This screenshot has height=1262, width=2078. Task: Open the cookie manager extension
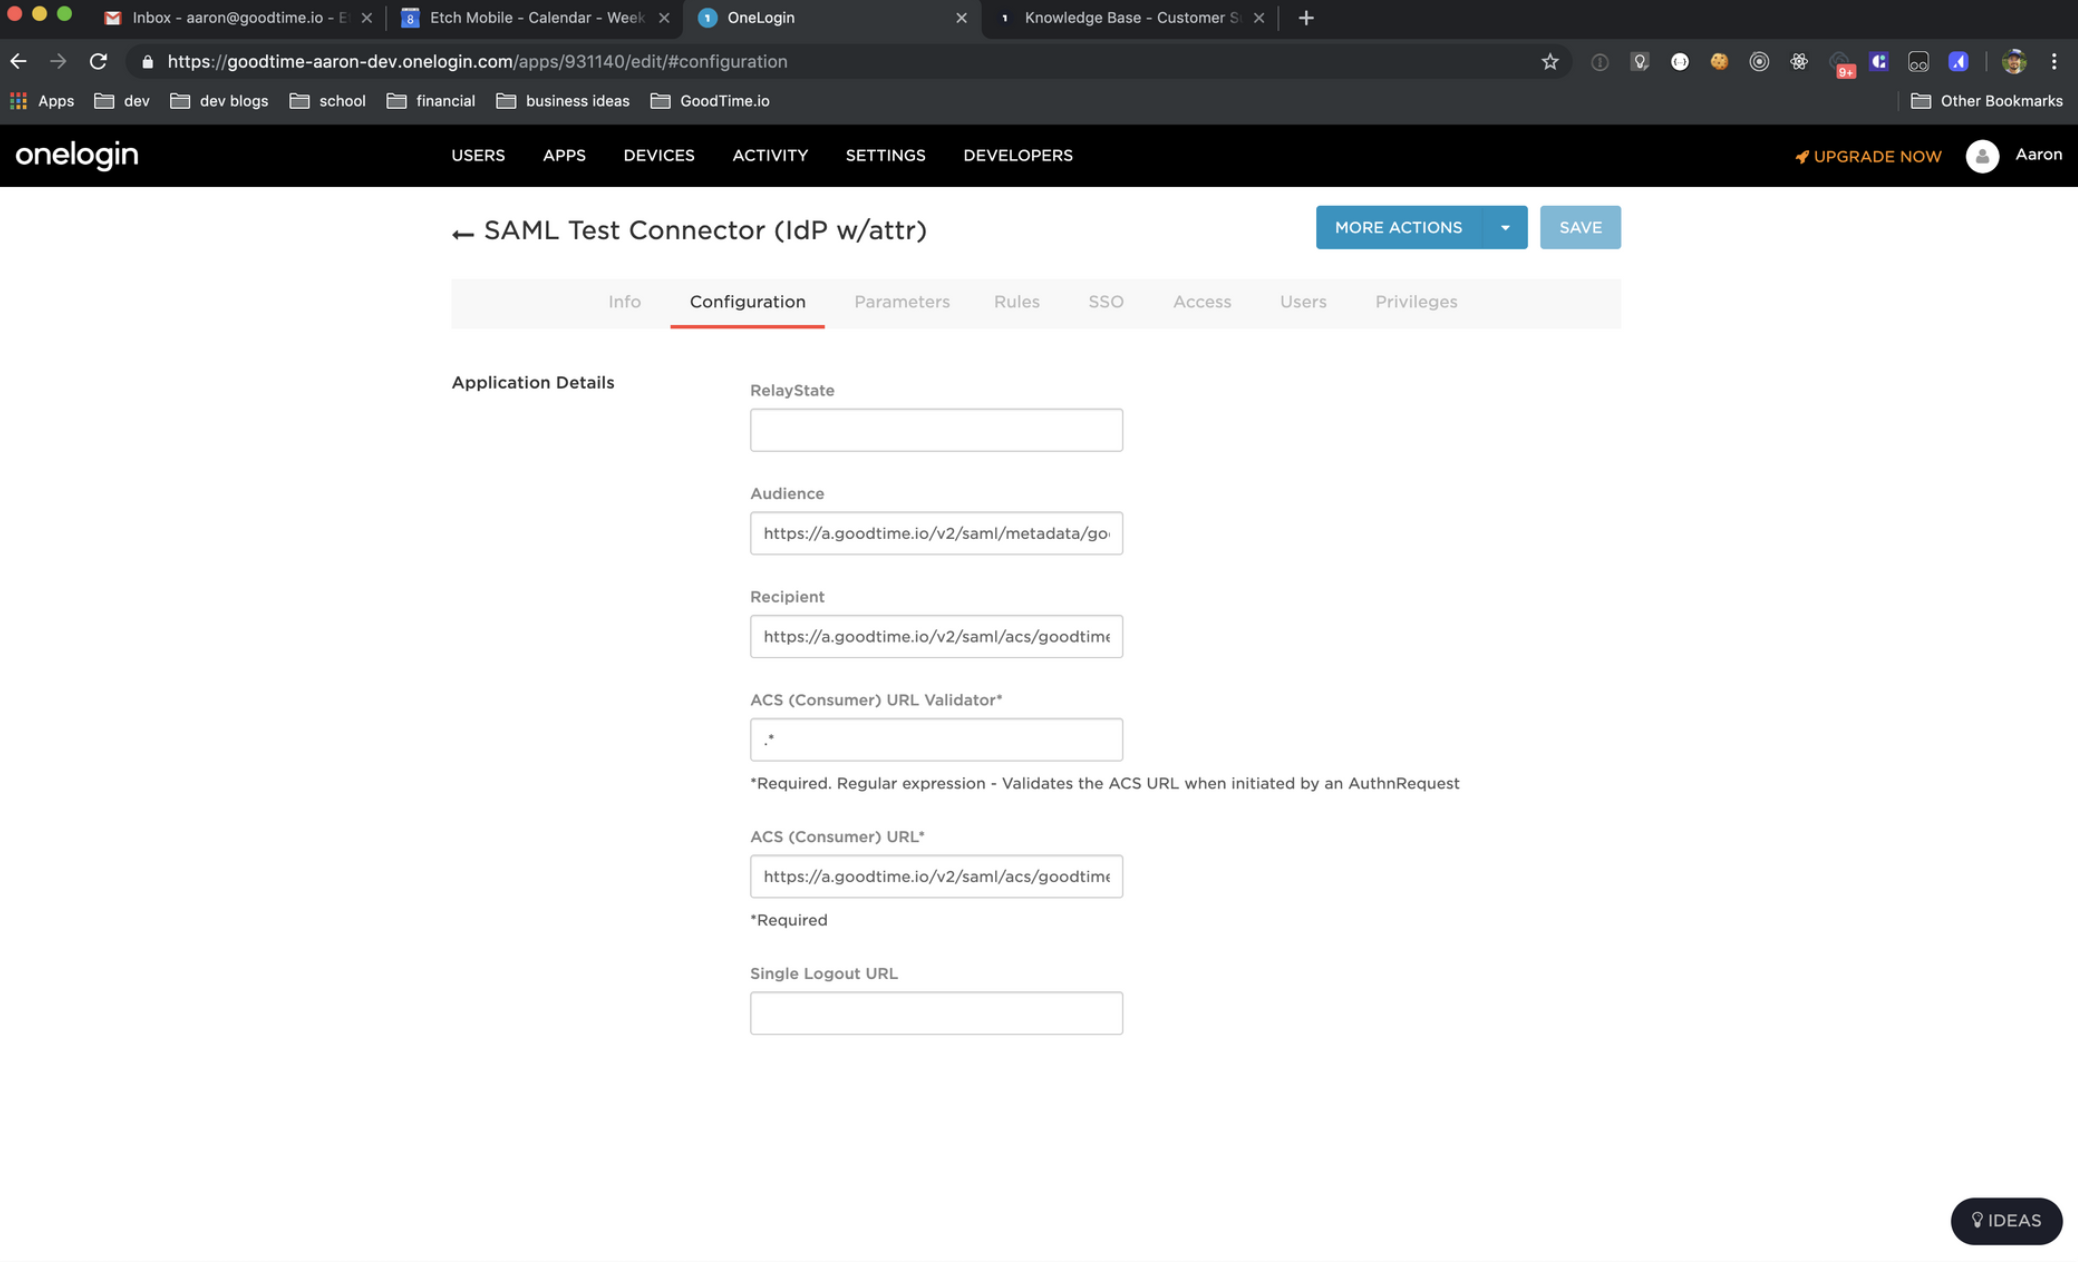point(1719,61)
